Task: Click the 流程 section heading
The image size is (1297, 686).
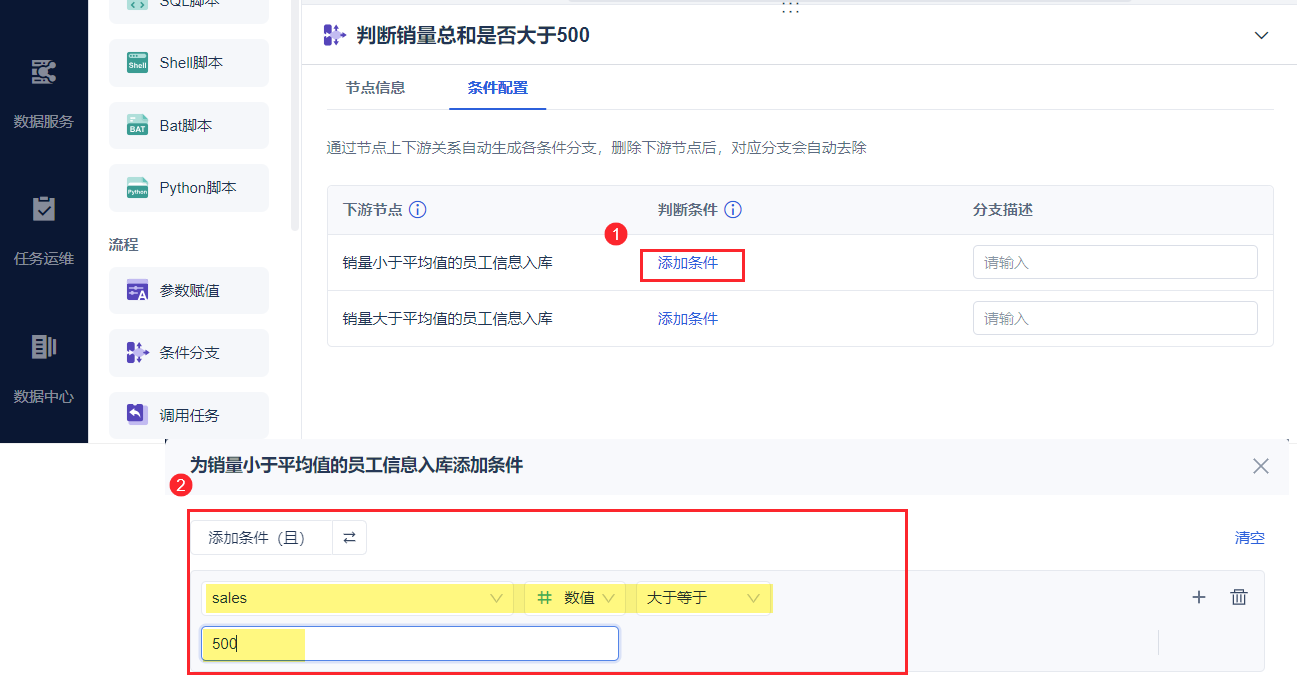Action: tap(123, 244)
